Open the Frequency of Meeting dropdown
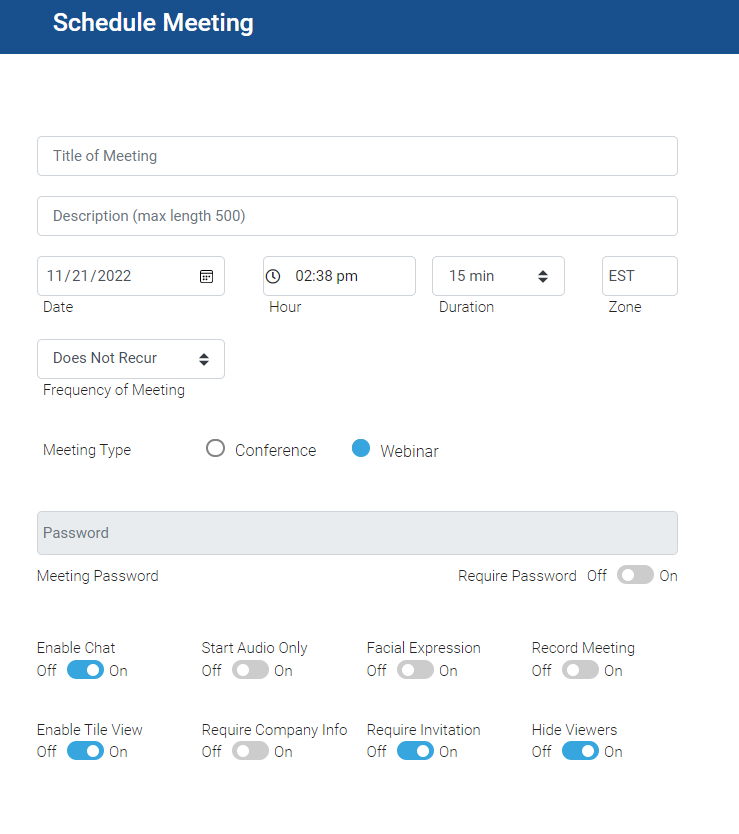The image size is (739, 834). pyautogui.click(x=130, y=358)
